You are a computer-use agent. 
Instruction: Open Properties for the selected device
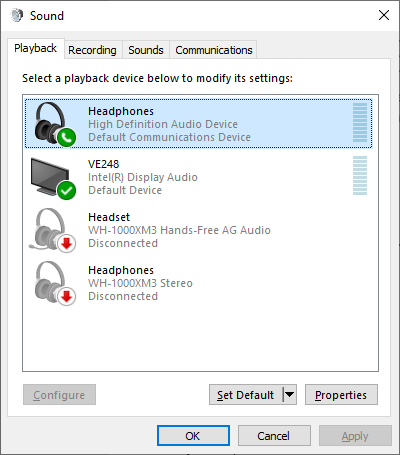341,395
